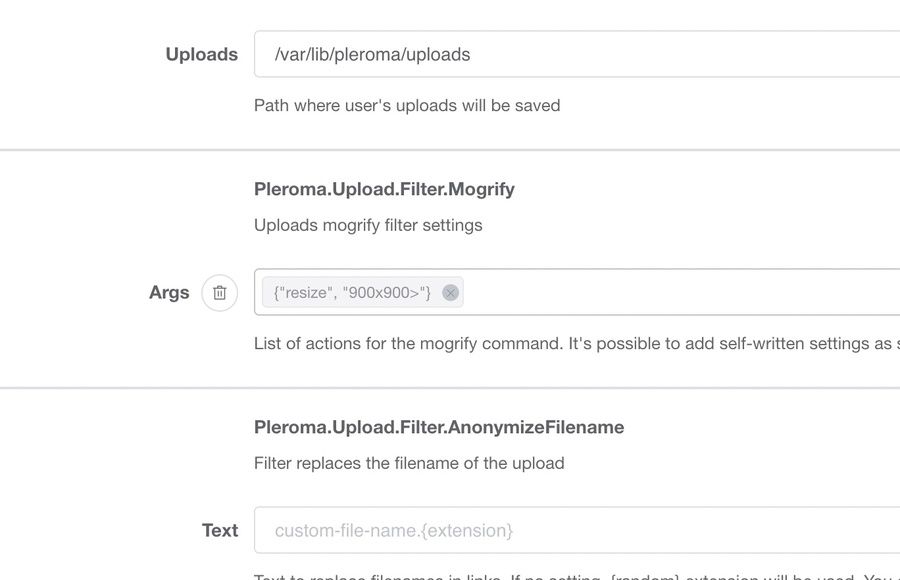
Task: Click "Uploads mogrify filter settings" description
Action: tap(368, 225)
